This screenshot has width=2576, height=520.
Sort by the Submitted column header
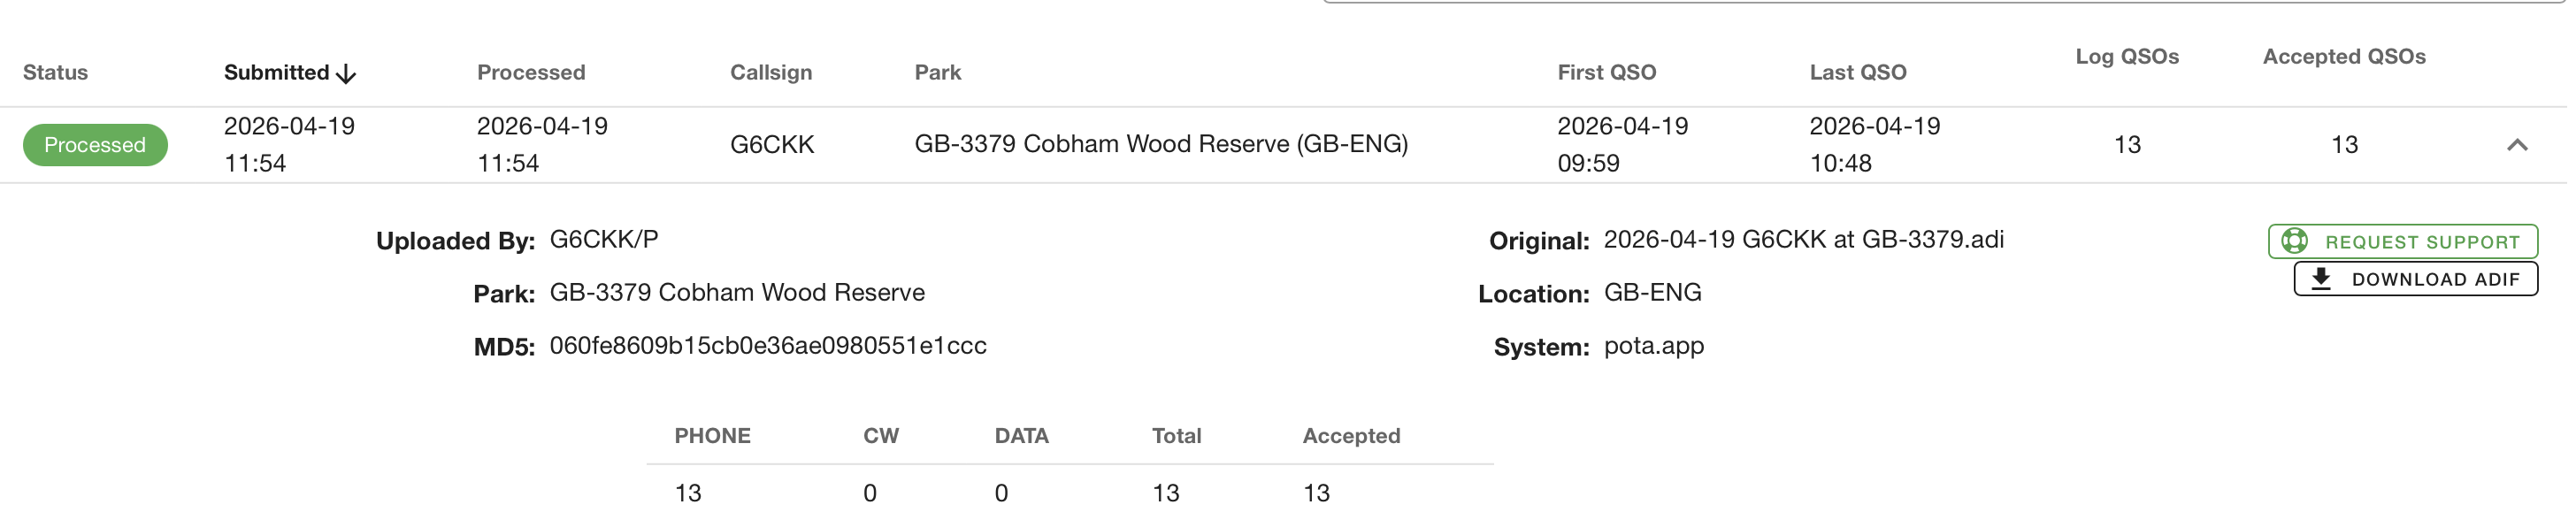click(x=276, y=72)
